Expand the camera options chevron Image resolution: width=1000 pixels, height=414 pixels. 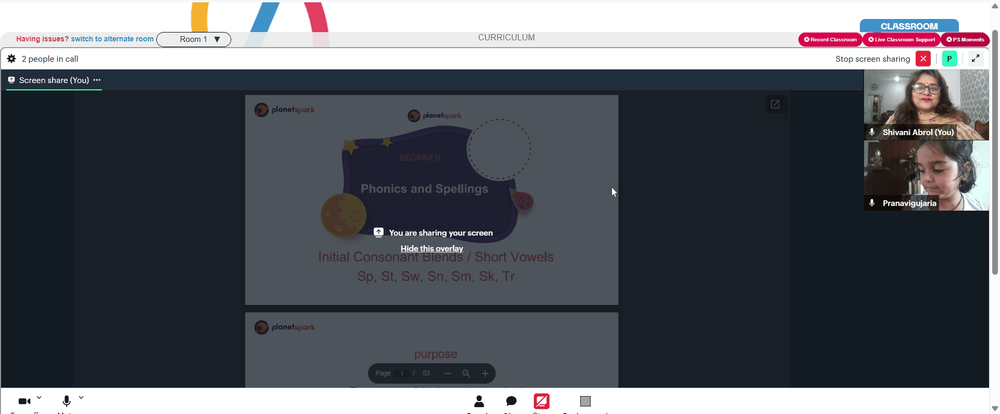[x=39, y=397]
